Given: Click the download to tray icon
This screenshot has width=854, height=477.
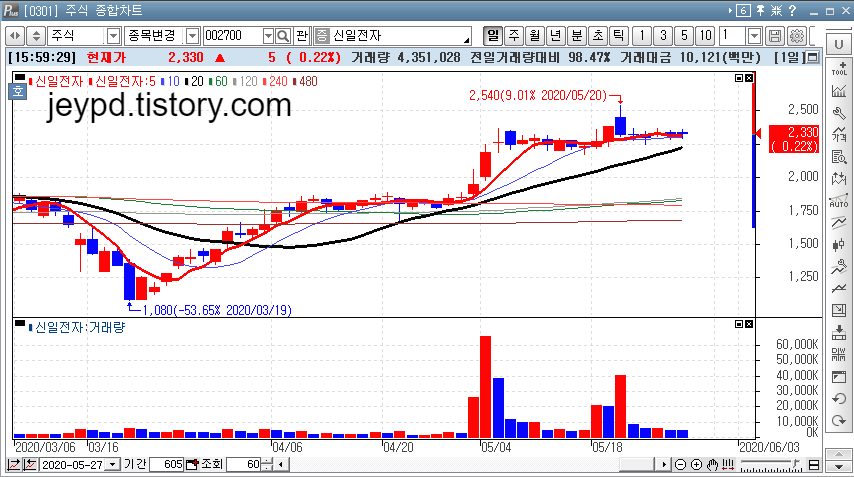Looking at the screenshot, I should coord(839,332).
